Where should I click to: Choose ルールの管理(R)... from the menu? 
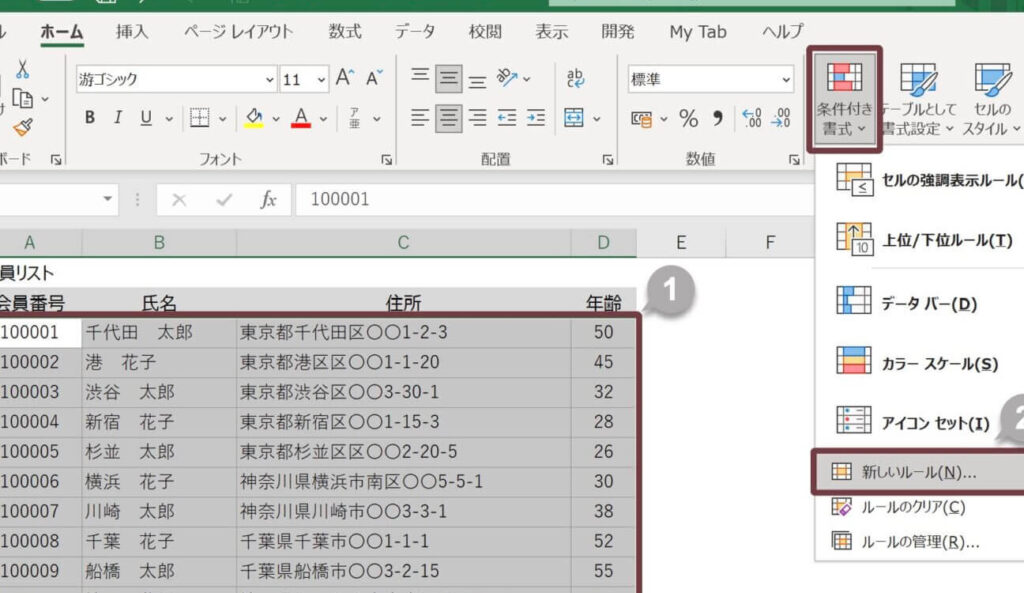tap(919, 542)
